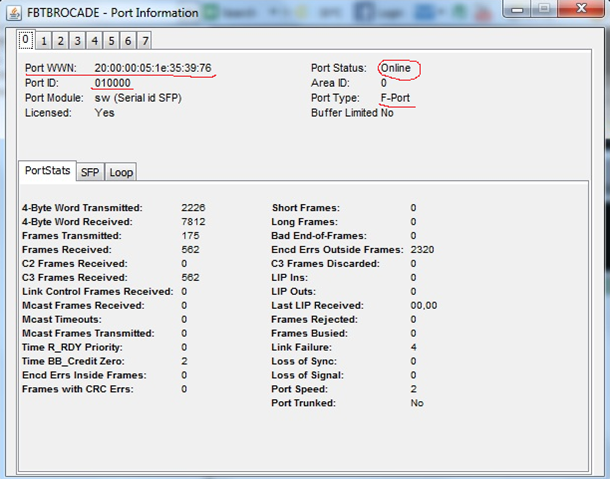Select port tab 0
Image resolution: width=610 pixels, height=479 pixels.
point(26,39)
